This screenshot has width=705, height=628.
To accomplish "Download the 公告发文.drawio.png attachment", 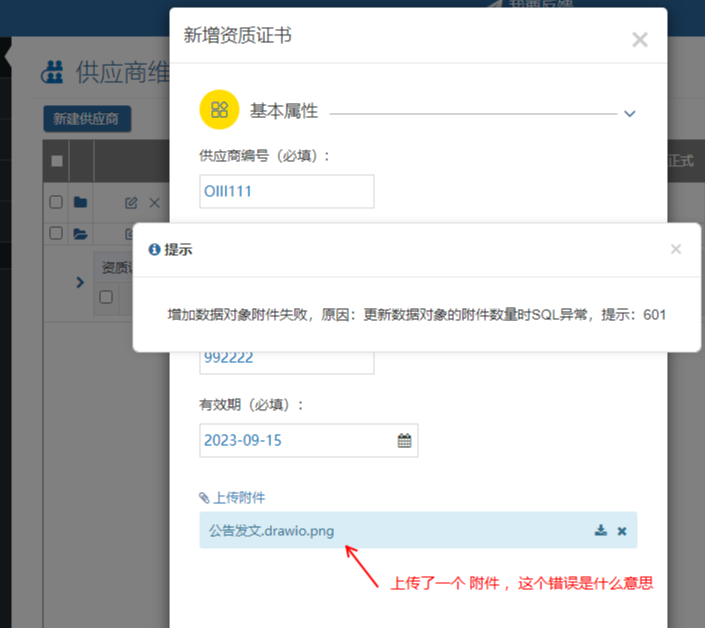I will coord(601,530).
